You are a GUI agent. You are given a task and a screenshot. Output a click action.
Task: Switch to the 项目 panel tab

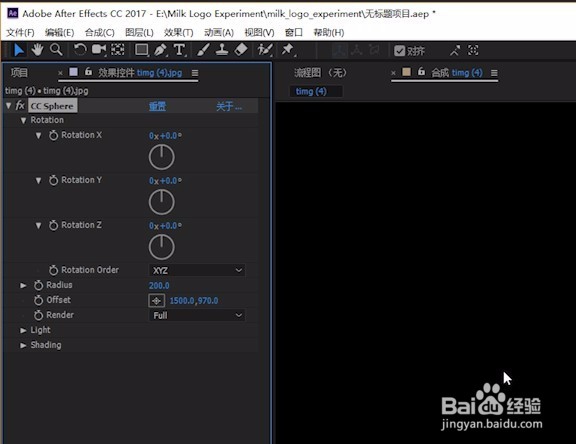[19, 73]
